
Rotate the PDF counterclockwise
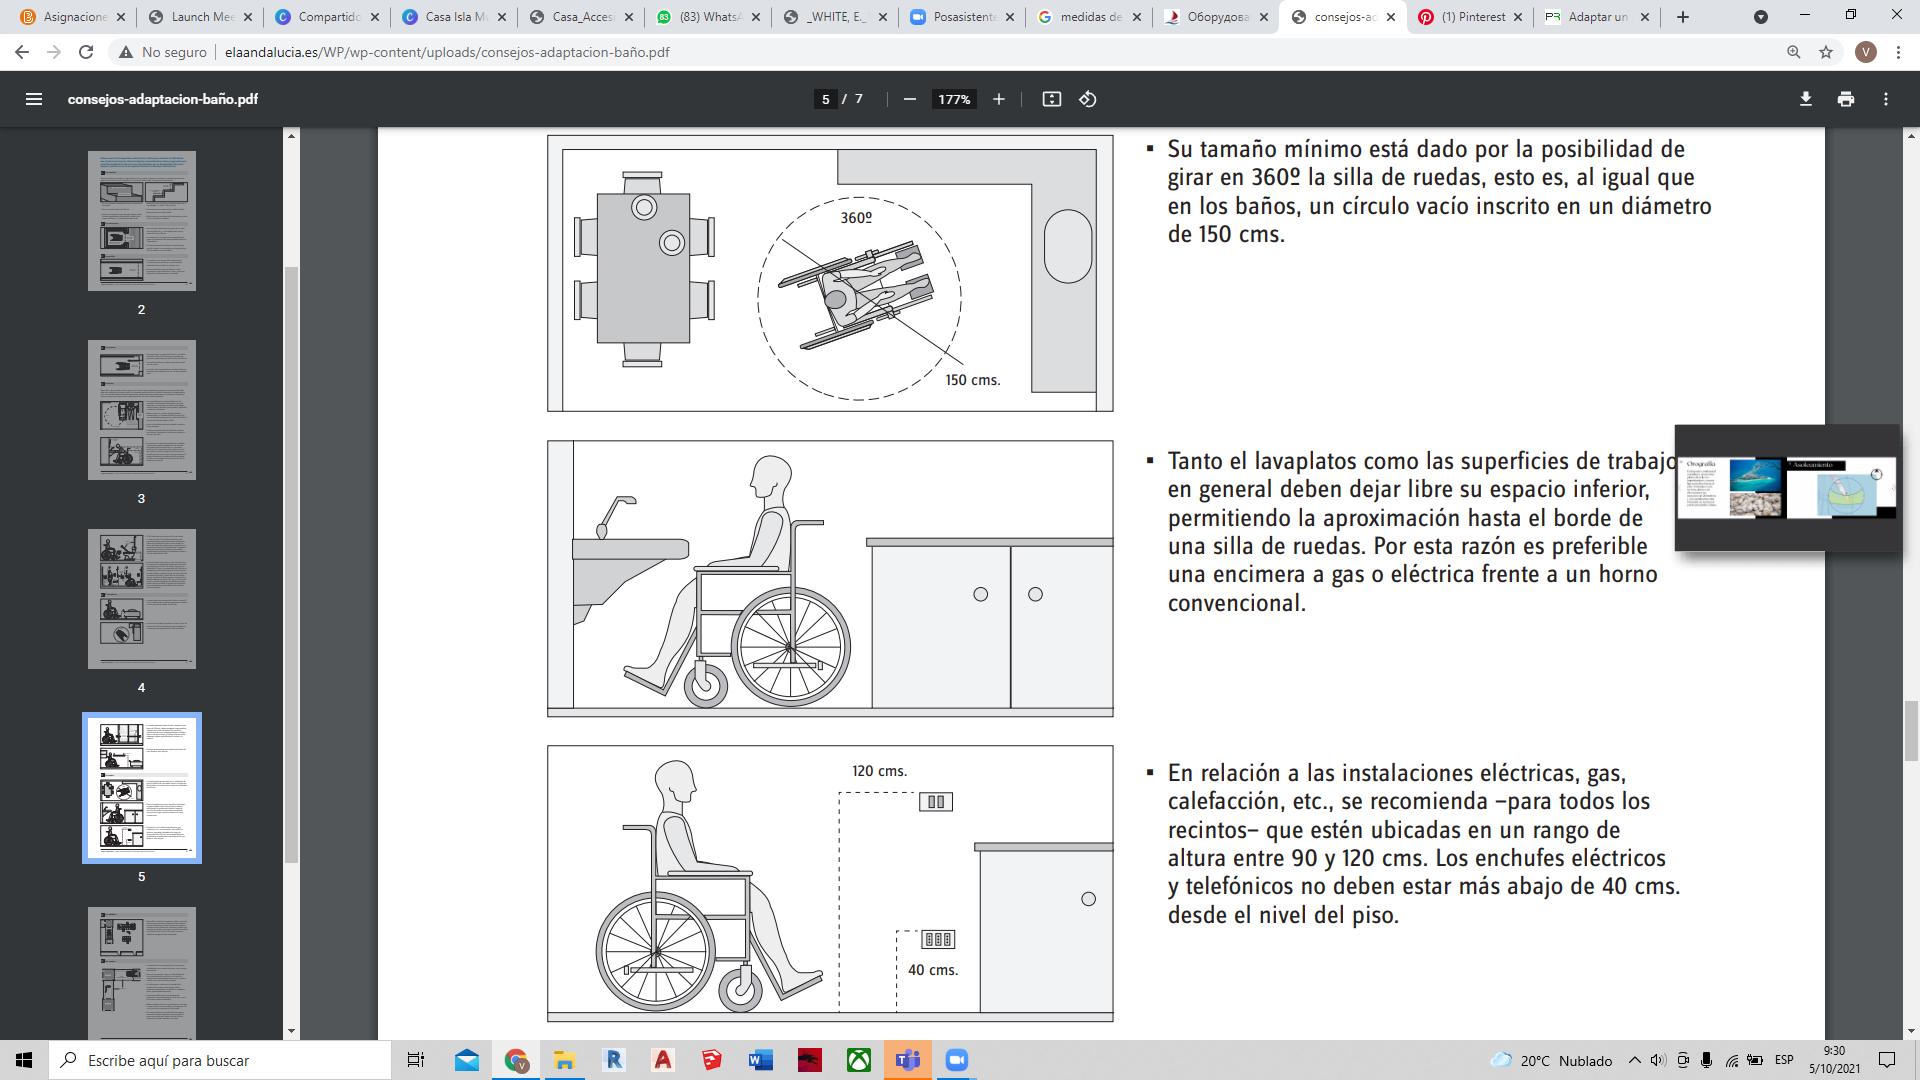click(1088, 99)
